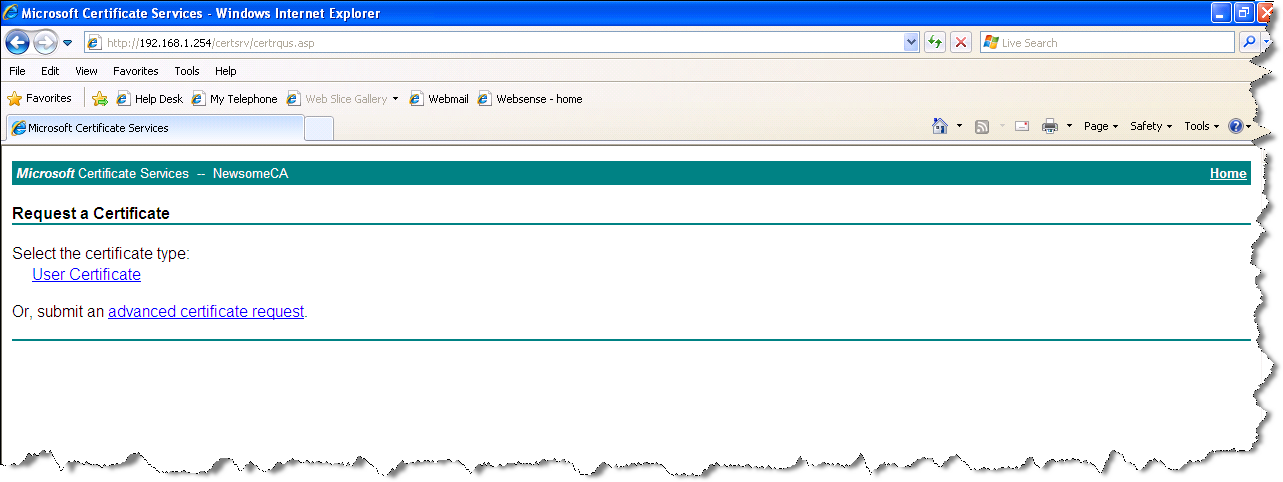Click the Read Mail envelope icon
1283x482 pixels.
click(1022, 126)
